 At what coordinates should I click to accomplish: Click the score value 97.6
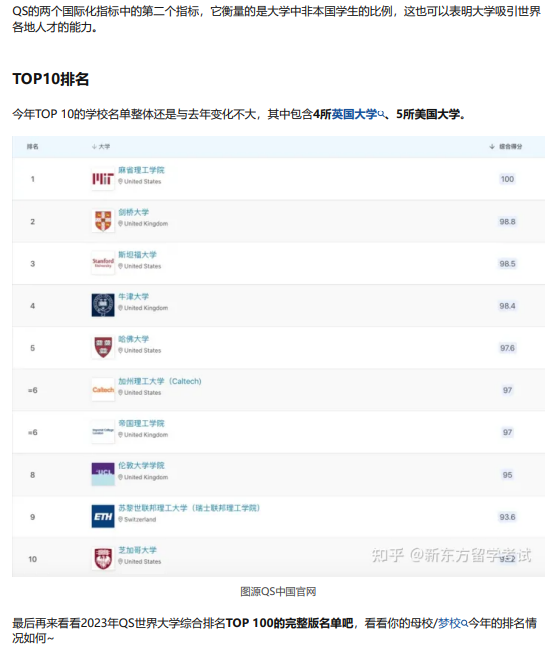(x=507, y=348)
